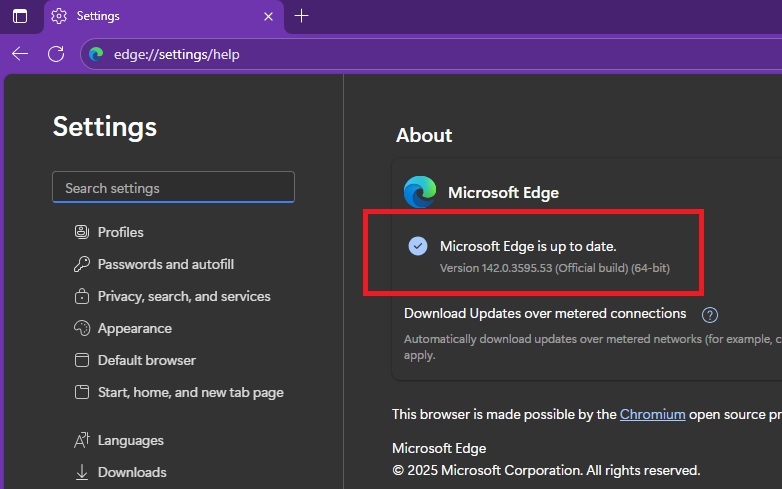The image size is (782, 489).
Task: Click the Settings heading in sidebar
Action: (x=105, y=127)
